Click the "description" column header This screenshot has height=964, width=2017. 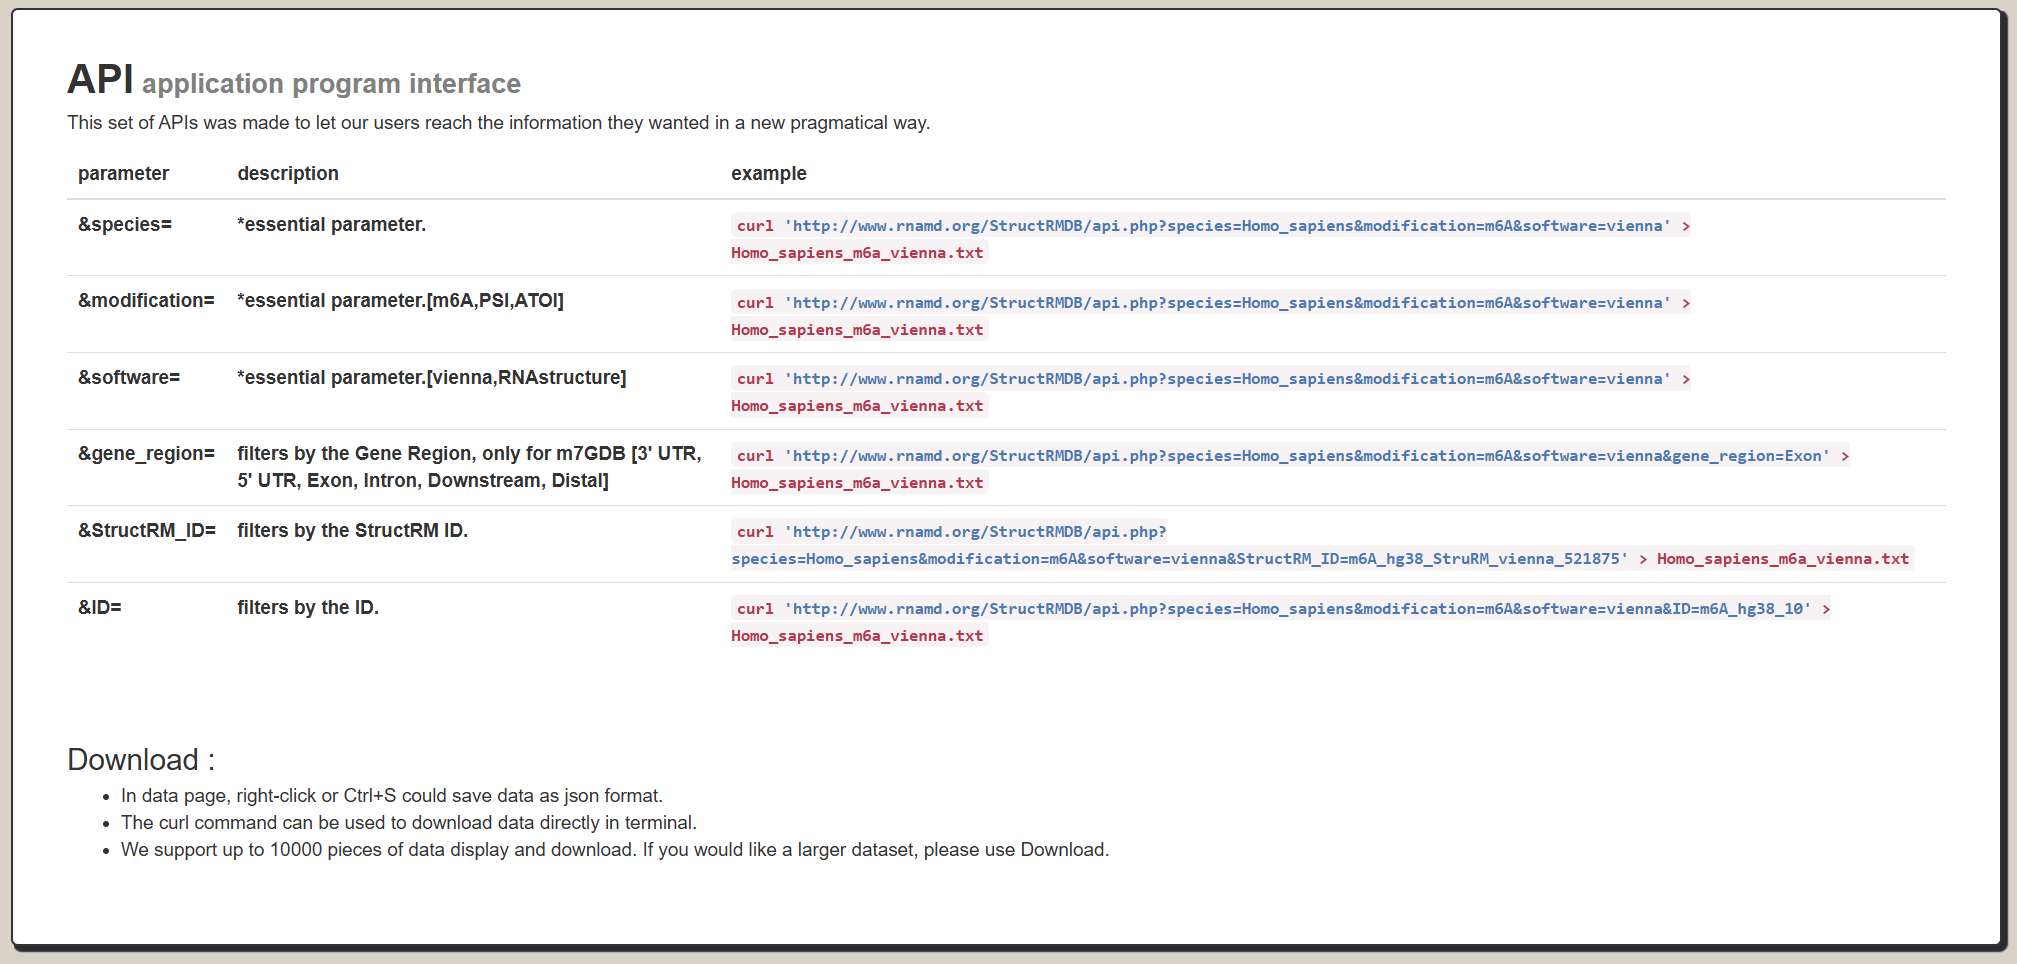(x=288, y=173)
